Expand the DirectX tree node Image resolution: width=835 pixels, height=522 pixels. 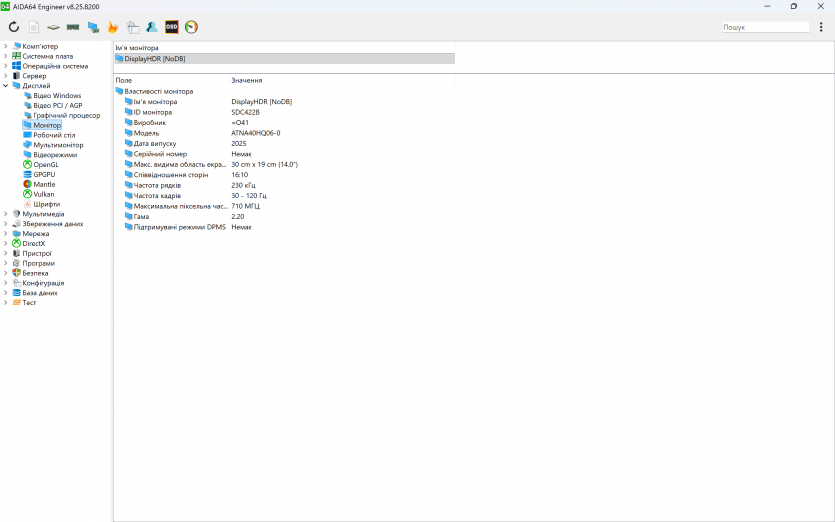coord(6,243)
